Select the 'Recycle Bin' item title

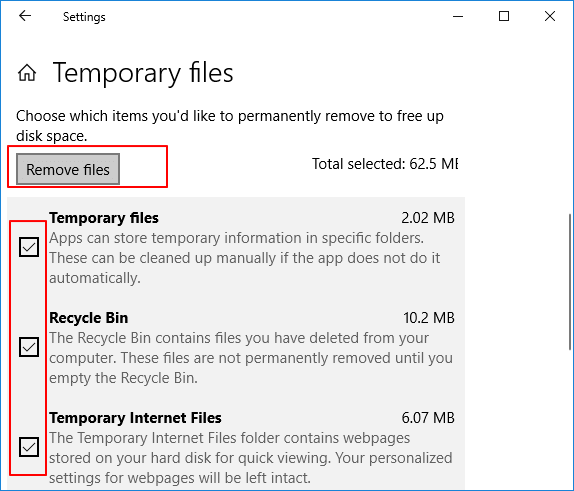(89, 318)
